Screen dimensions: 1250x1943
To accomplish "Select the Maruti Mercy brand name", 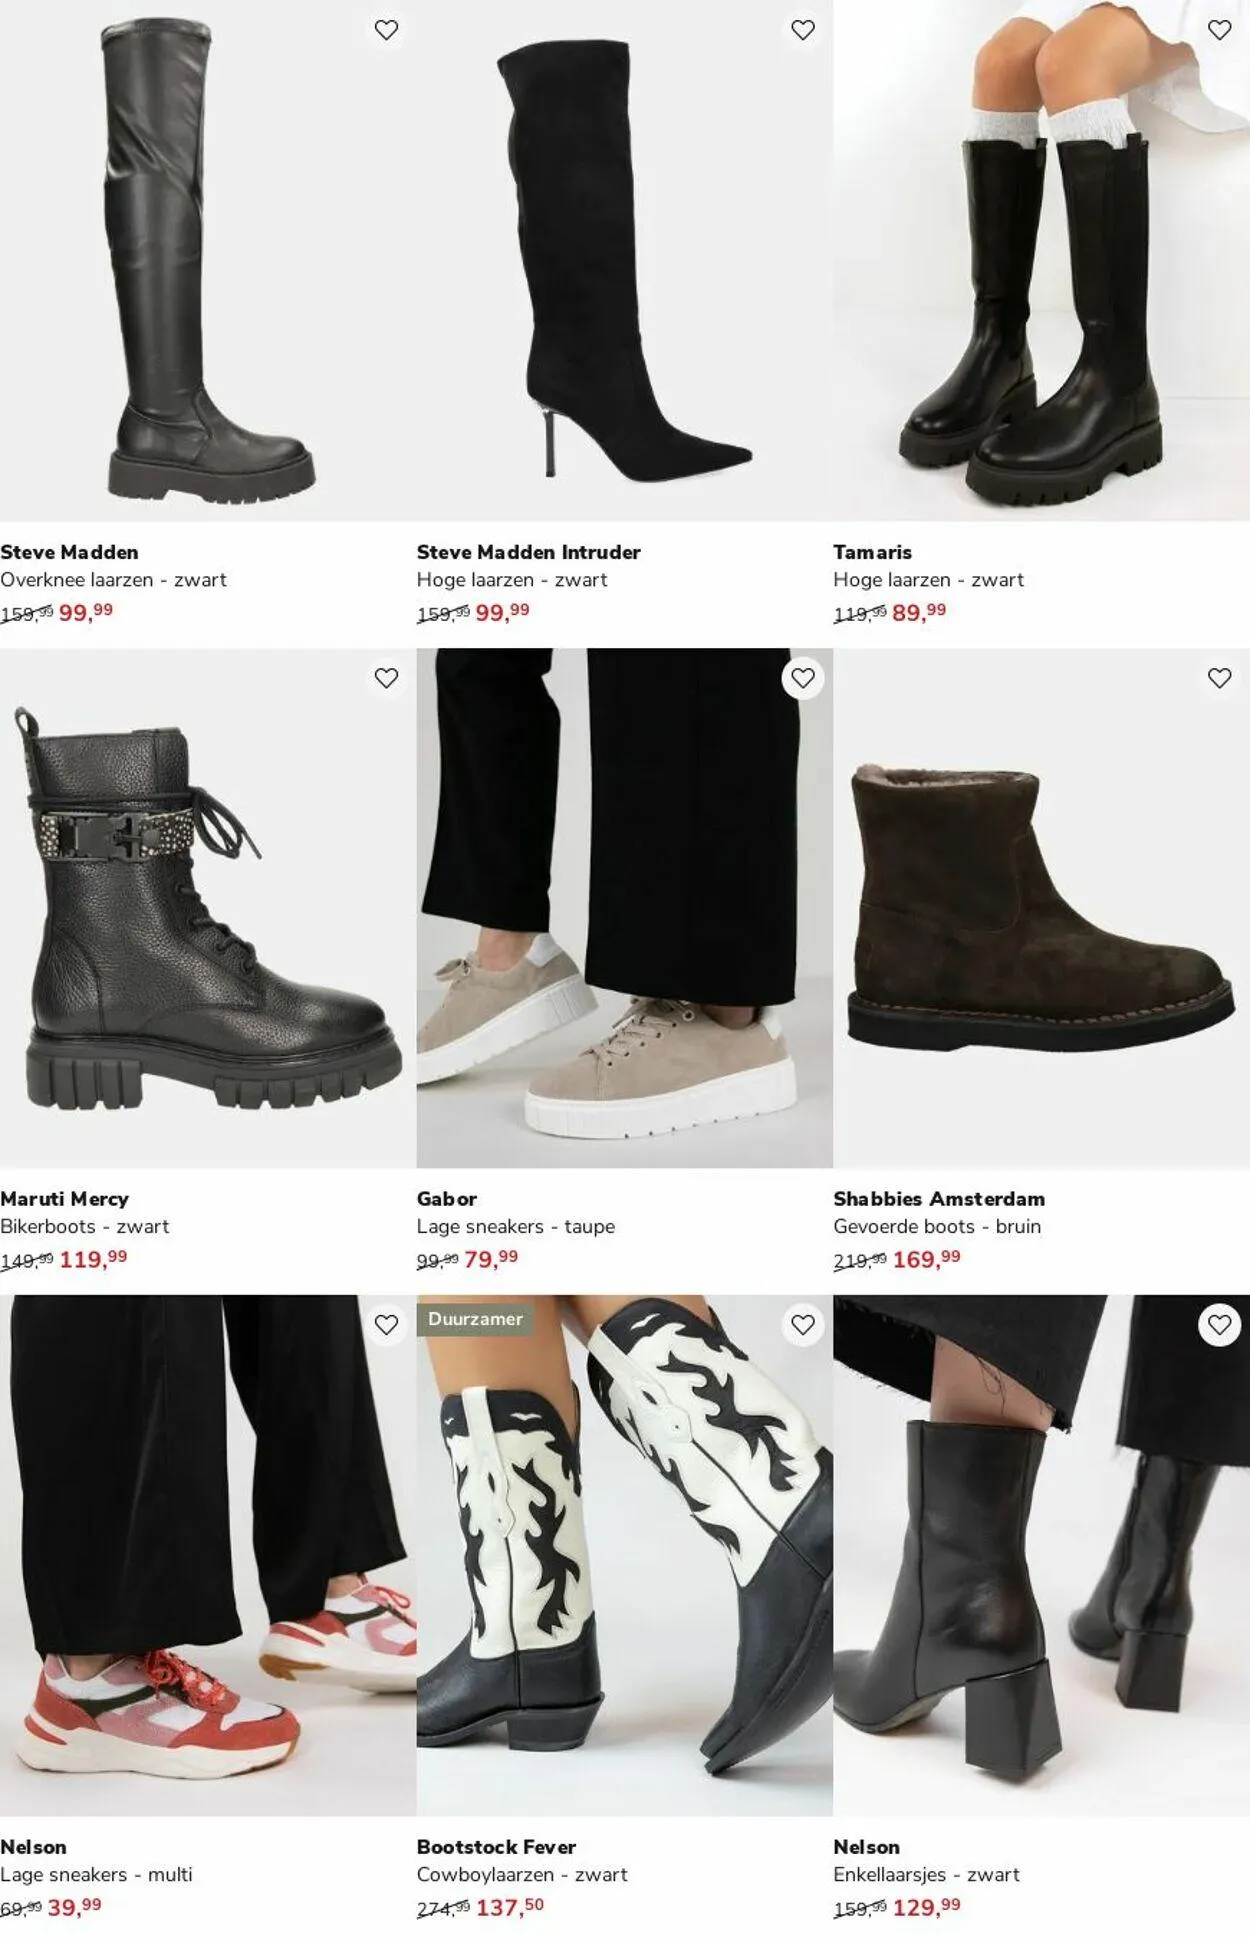I will point(64,1199).
